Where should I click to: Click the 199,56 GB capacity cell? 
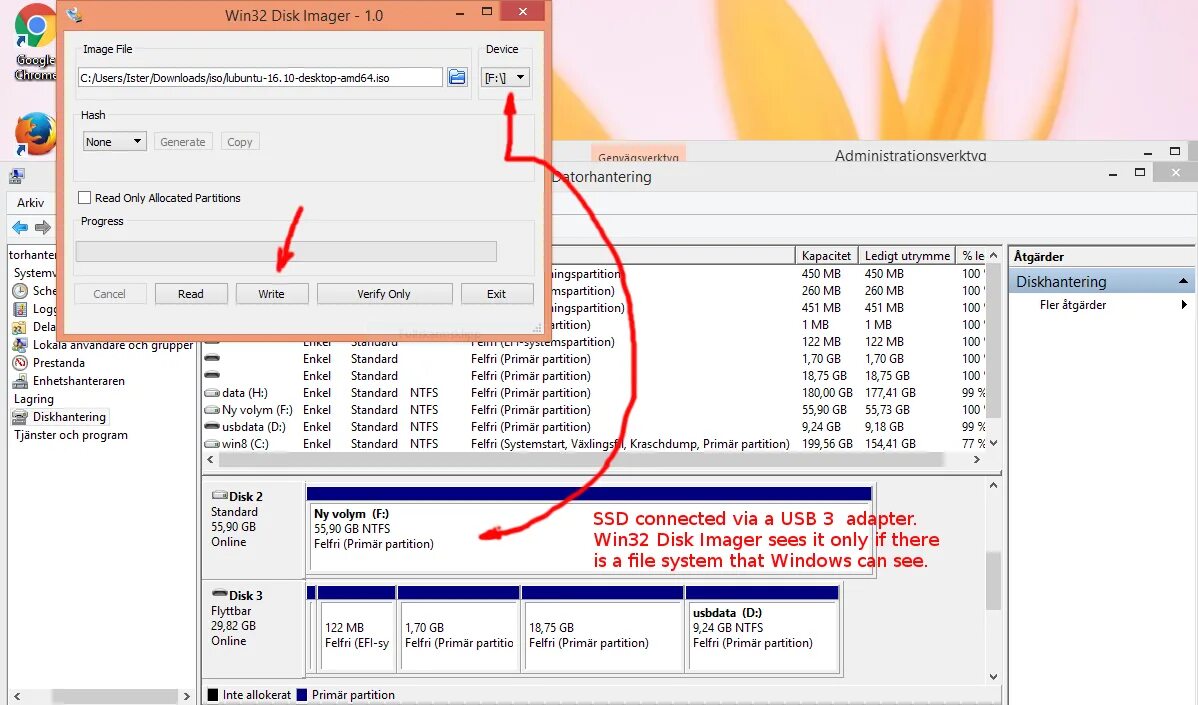(x=827, y=444)
